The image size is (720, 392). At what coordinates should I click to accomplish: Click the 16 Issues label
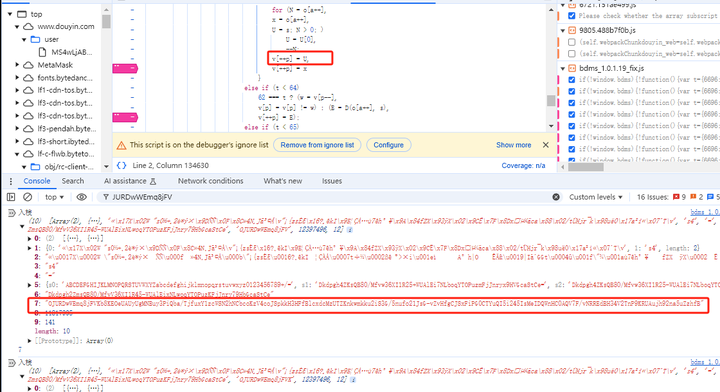coord(652,197)
